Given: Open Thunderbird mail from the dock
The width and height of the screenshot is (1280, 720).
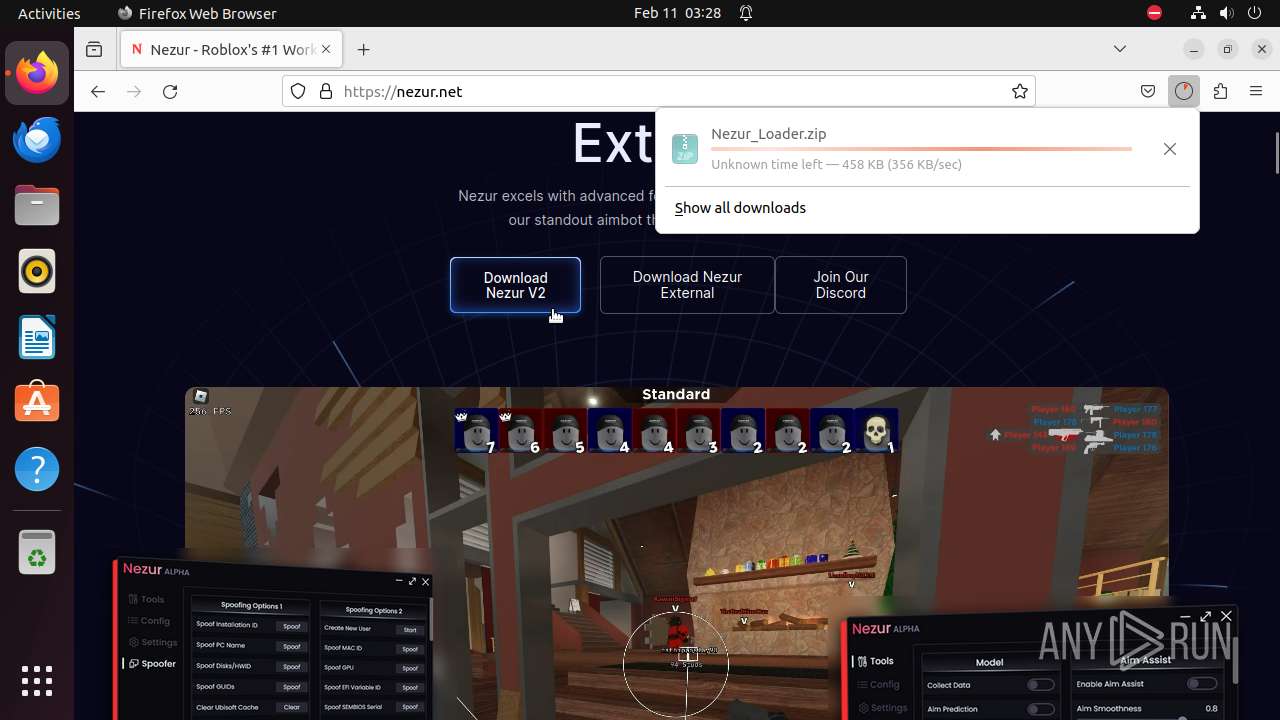Looking at the screenshot, I should point(37,139).
